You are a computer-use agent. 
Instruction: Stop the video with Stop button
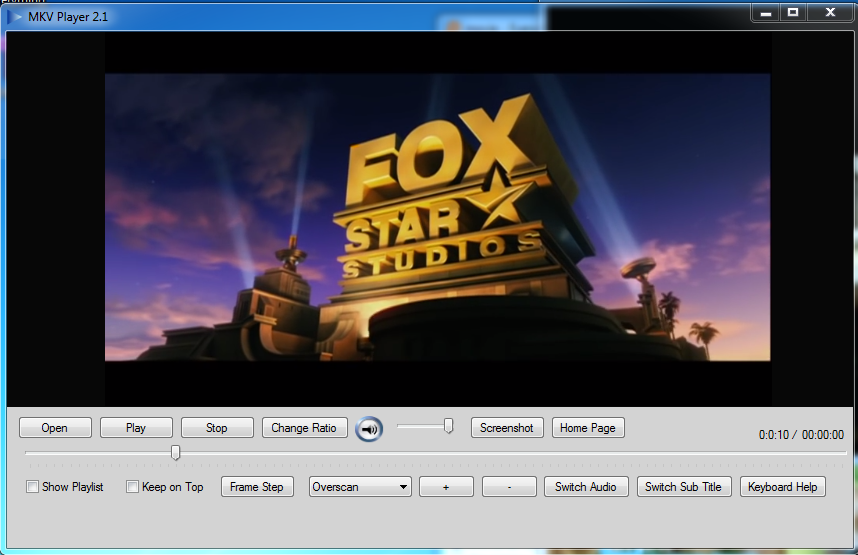[x=217, y=427]
